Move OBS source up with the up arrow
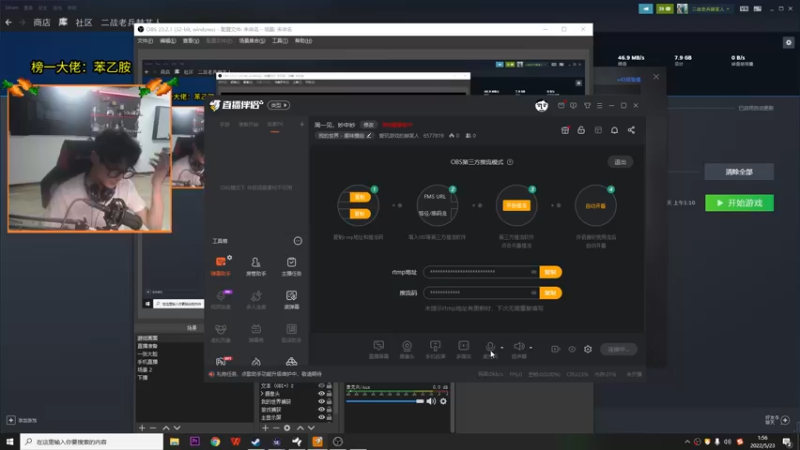Screen dimensions: 800x450 (x=301, y=428)
